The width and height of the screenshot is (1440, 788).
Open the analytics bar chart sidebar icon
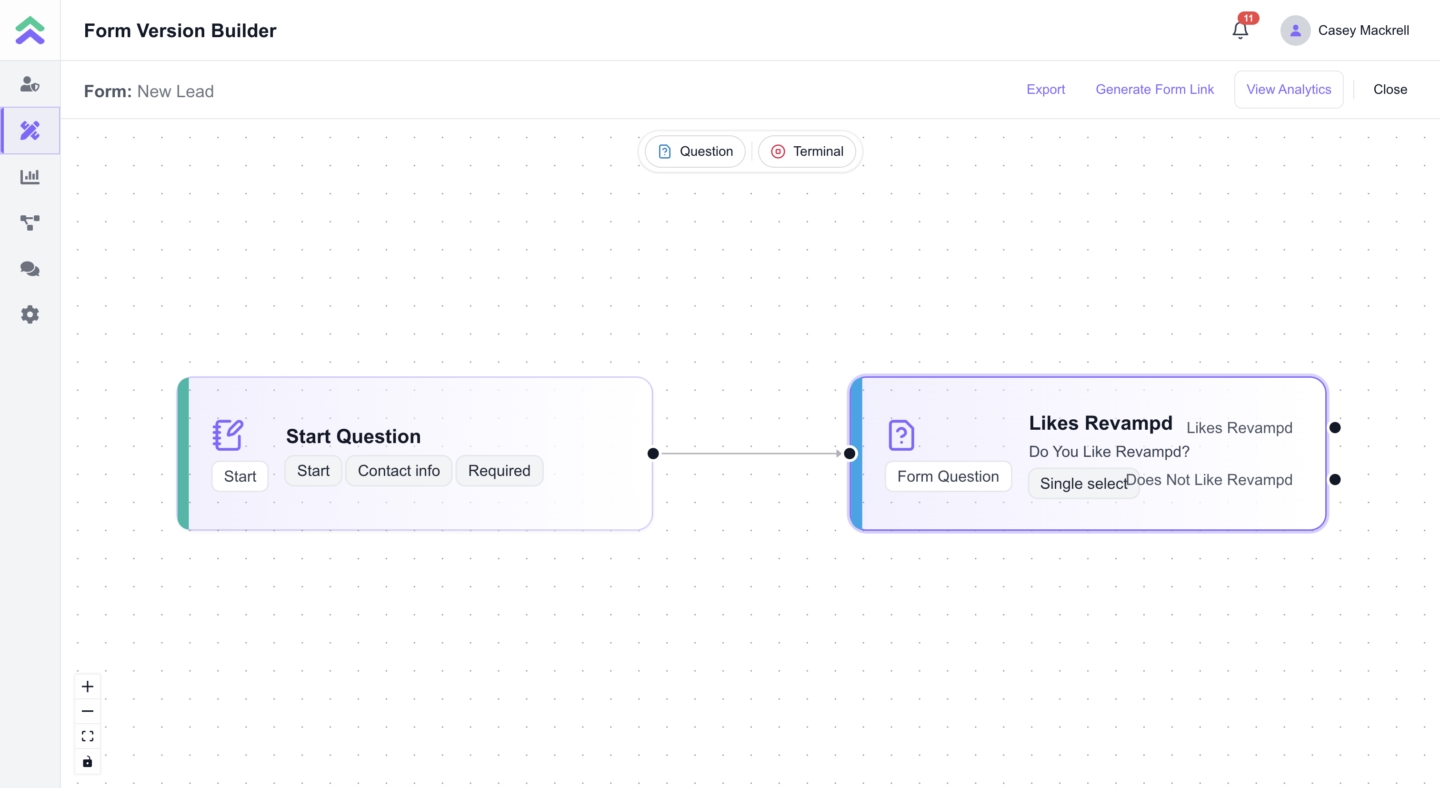tap(30, 177)
